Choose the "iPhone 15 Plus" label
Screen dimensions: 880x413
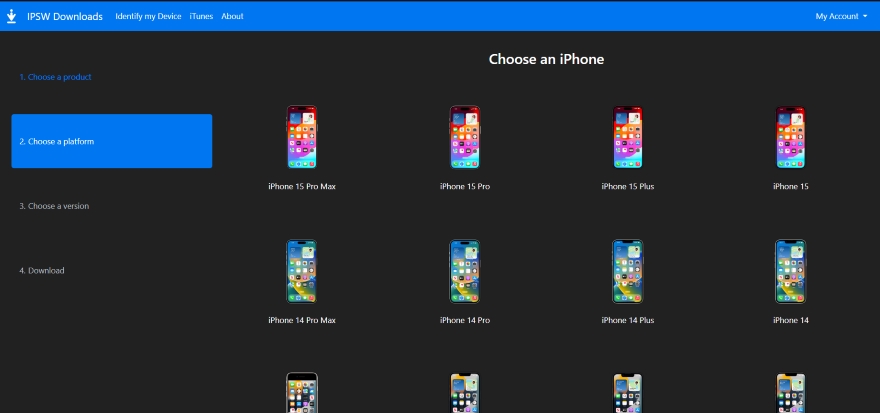point(627,186)
